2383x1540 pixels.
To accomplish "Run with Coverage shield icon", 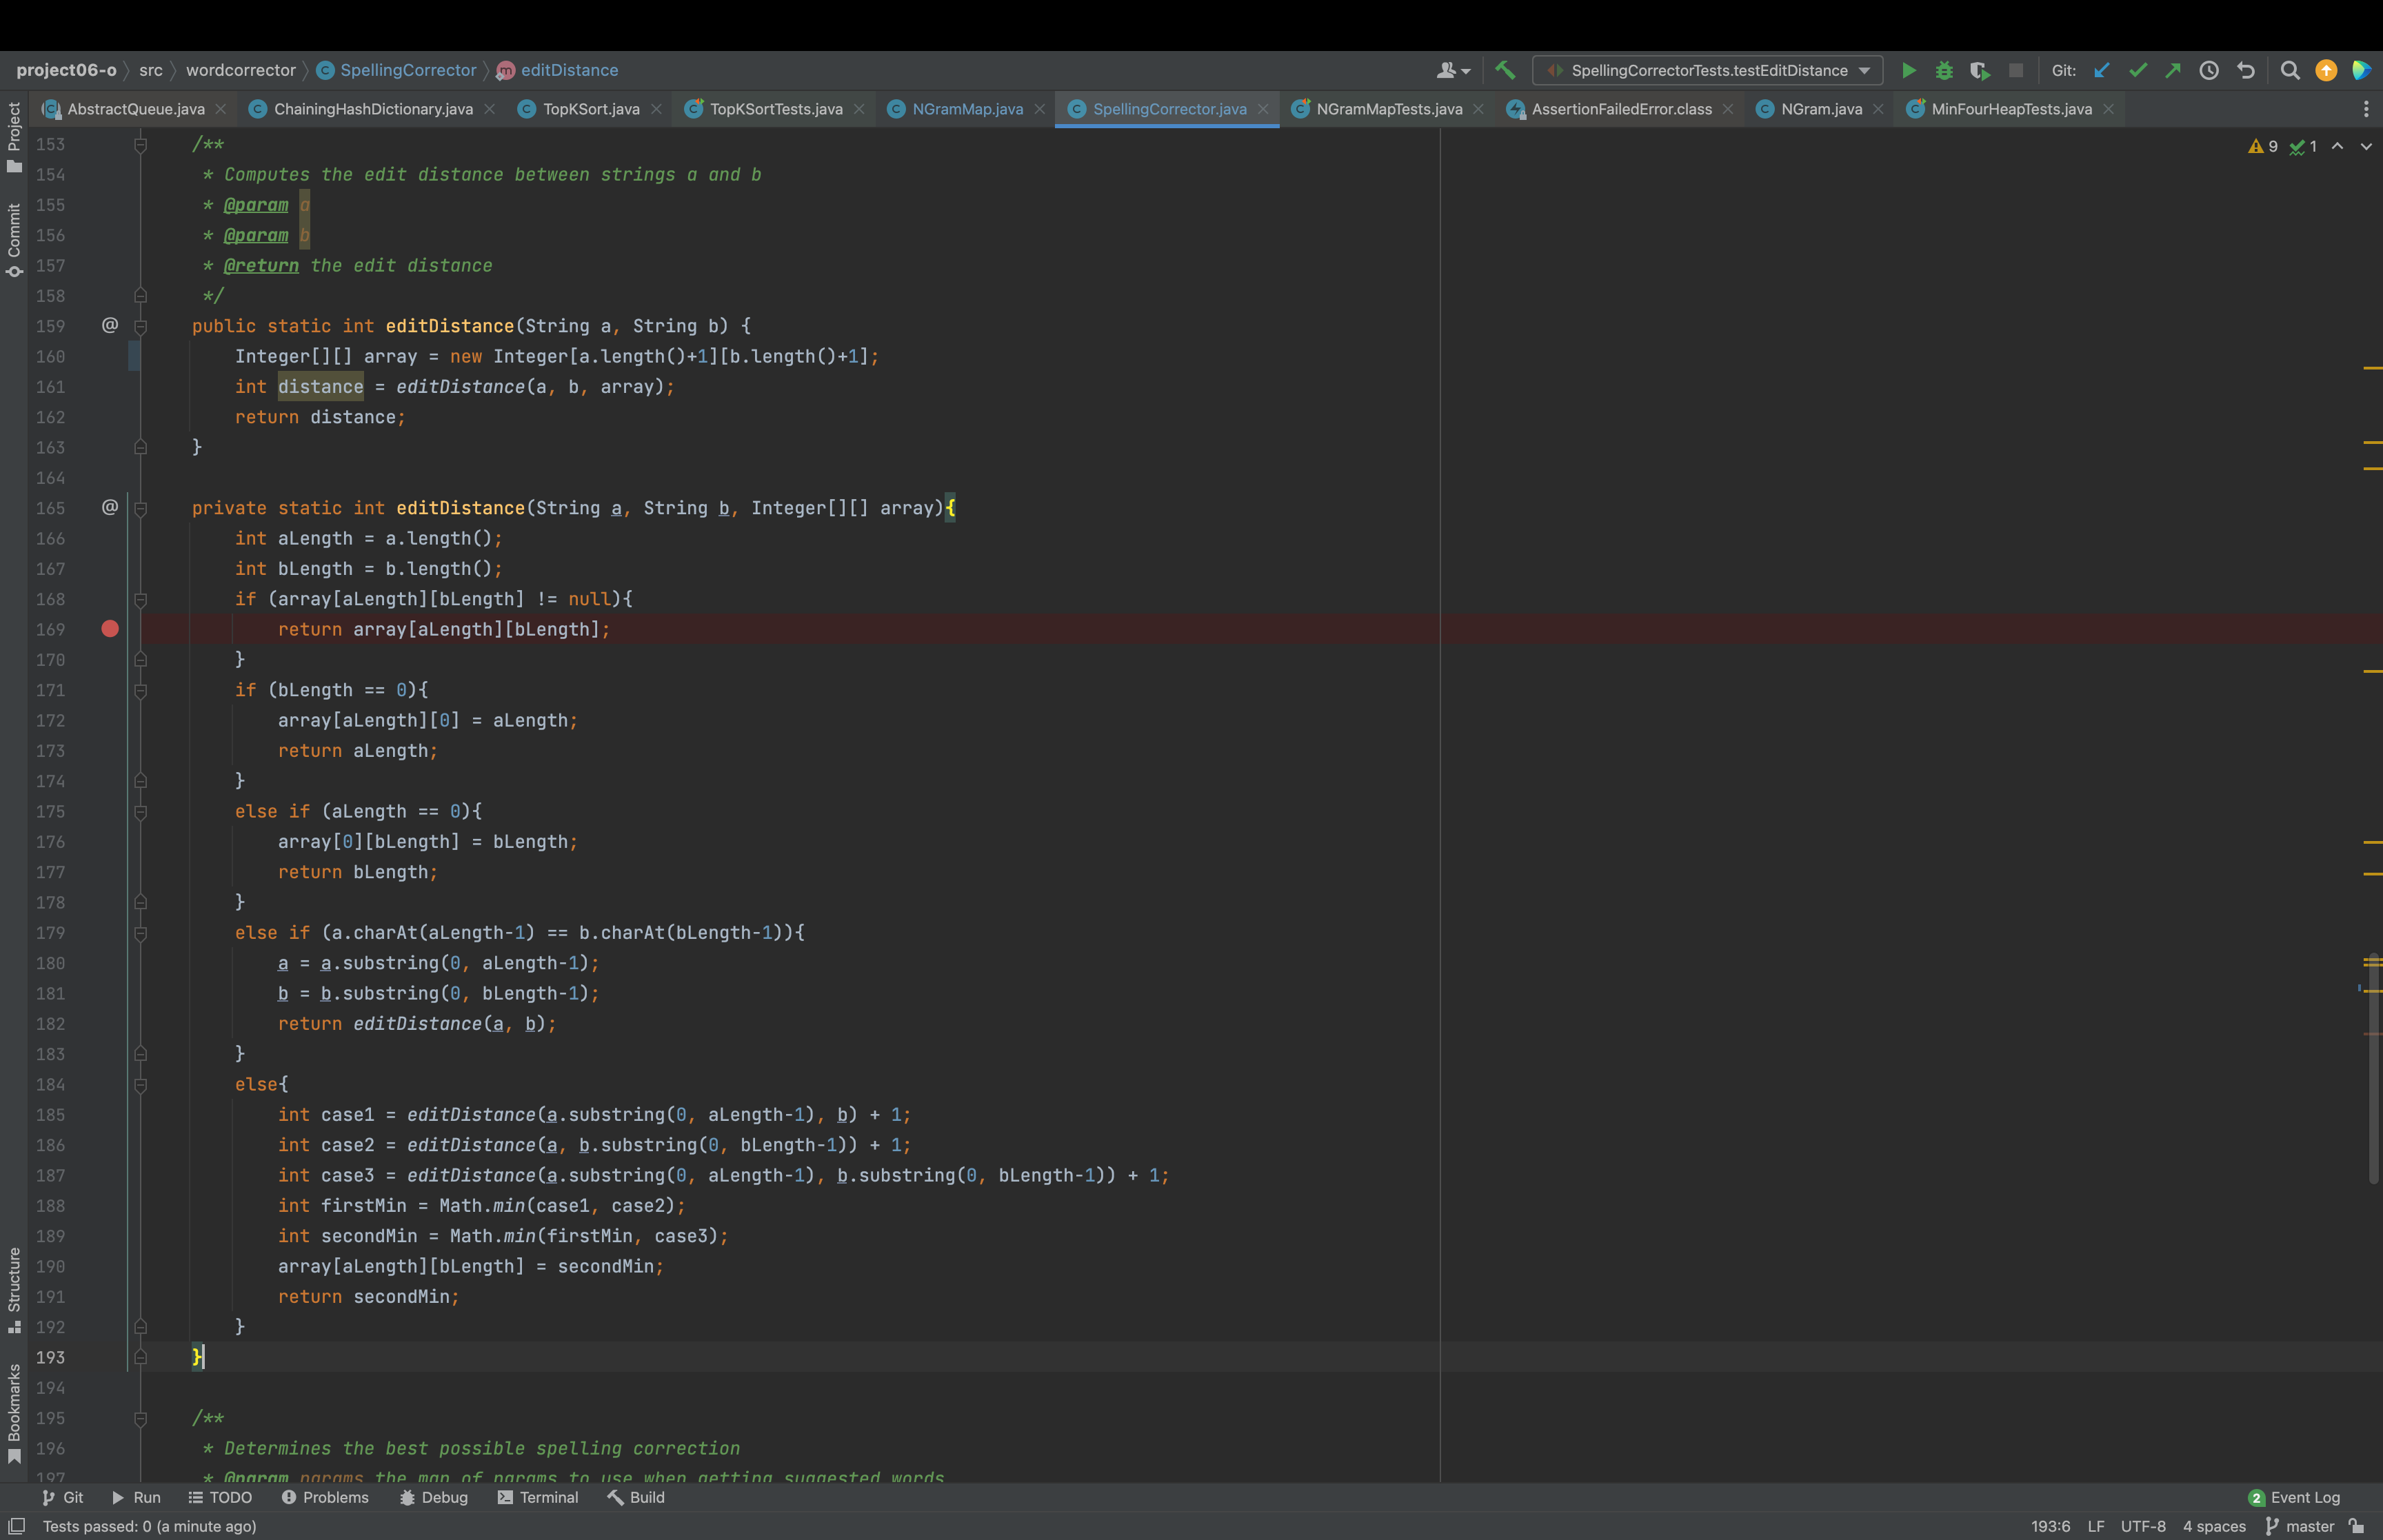I will point(1979,70).
